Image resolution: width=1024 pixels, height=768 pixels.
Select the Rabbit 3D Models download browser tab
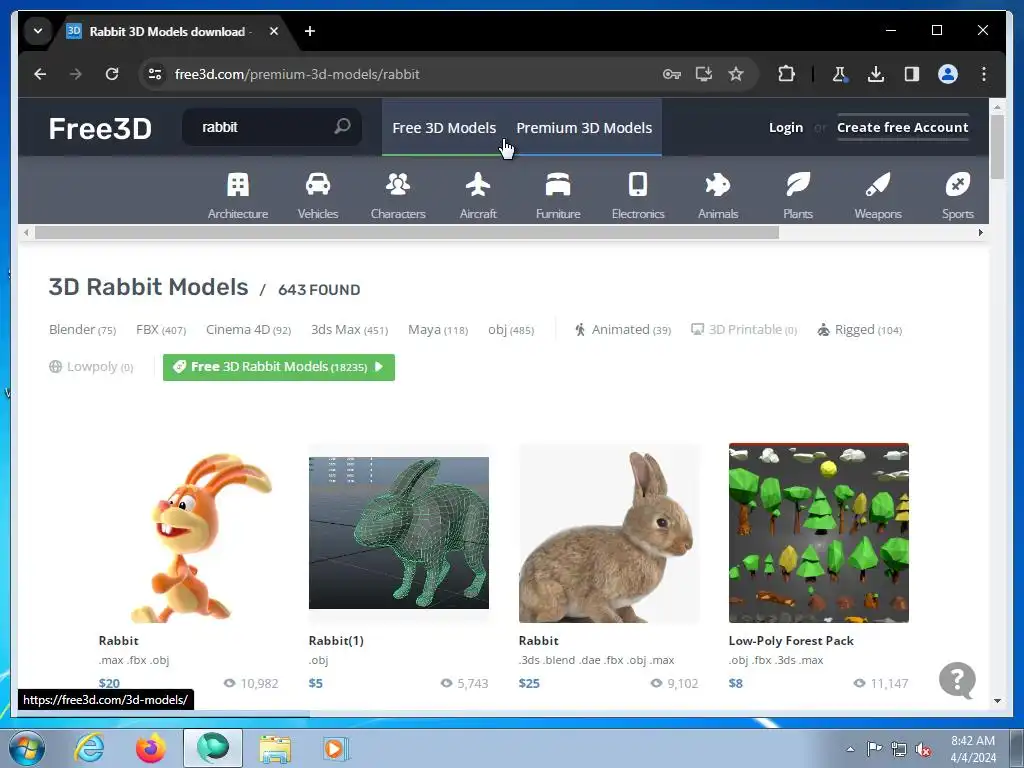click(167, 31)
